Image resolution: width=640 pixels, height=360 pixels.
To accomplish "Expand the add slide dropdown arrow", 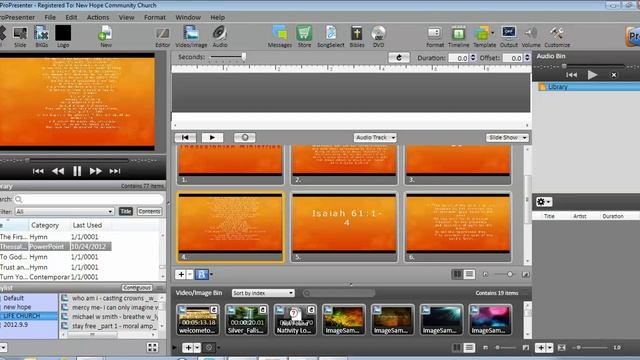I will (190, 274).
